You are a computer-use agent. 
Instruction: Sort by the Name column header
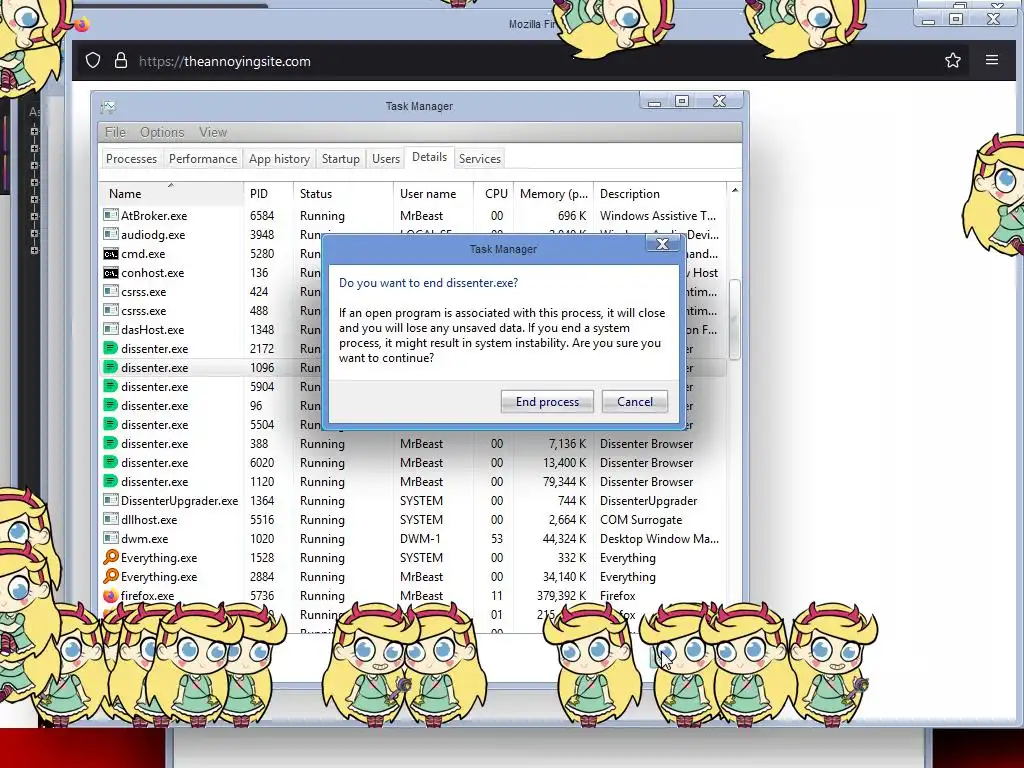tap(172, 193)
